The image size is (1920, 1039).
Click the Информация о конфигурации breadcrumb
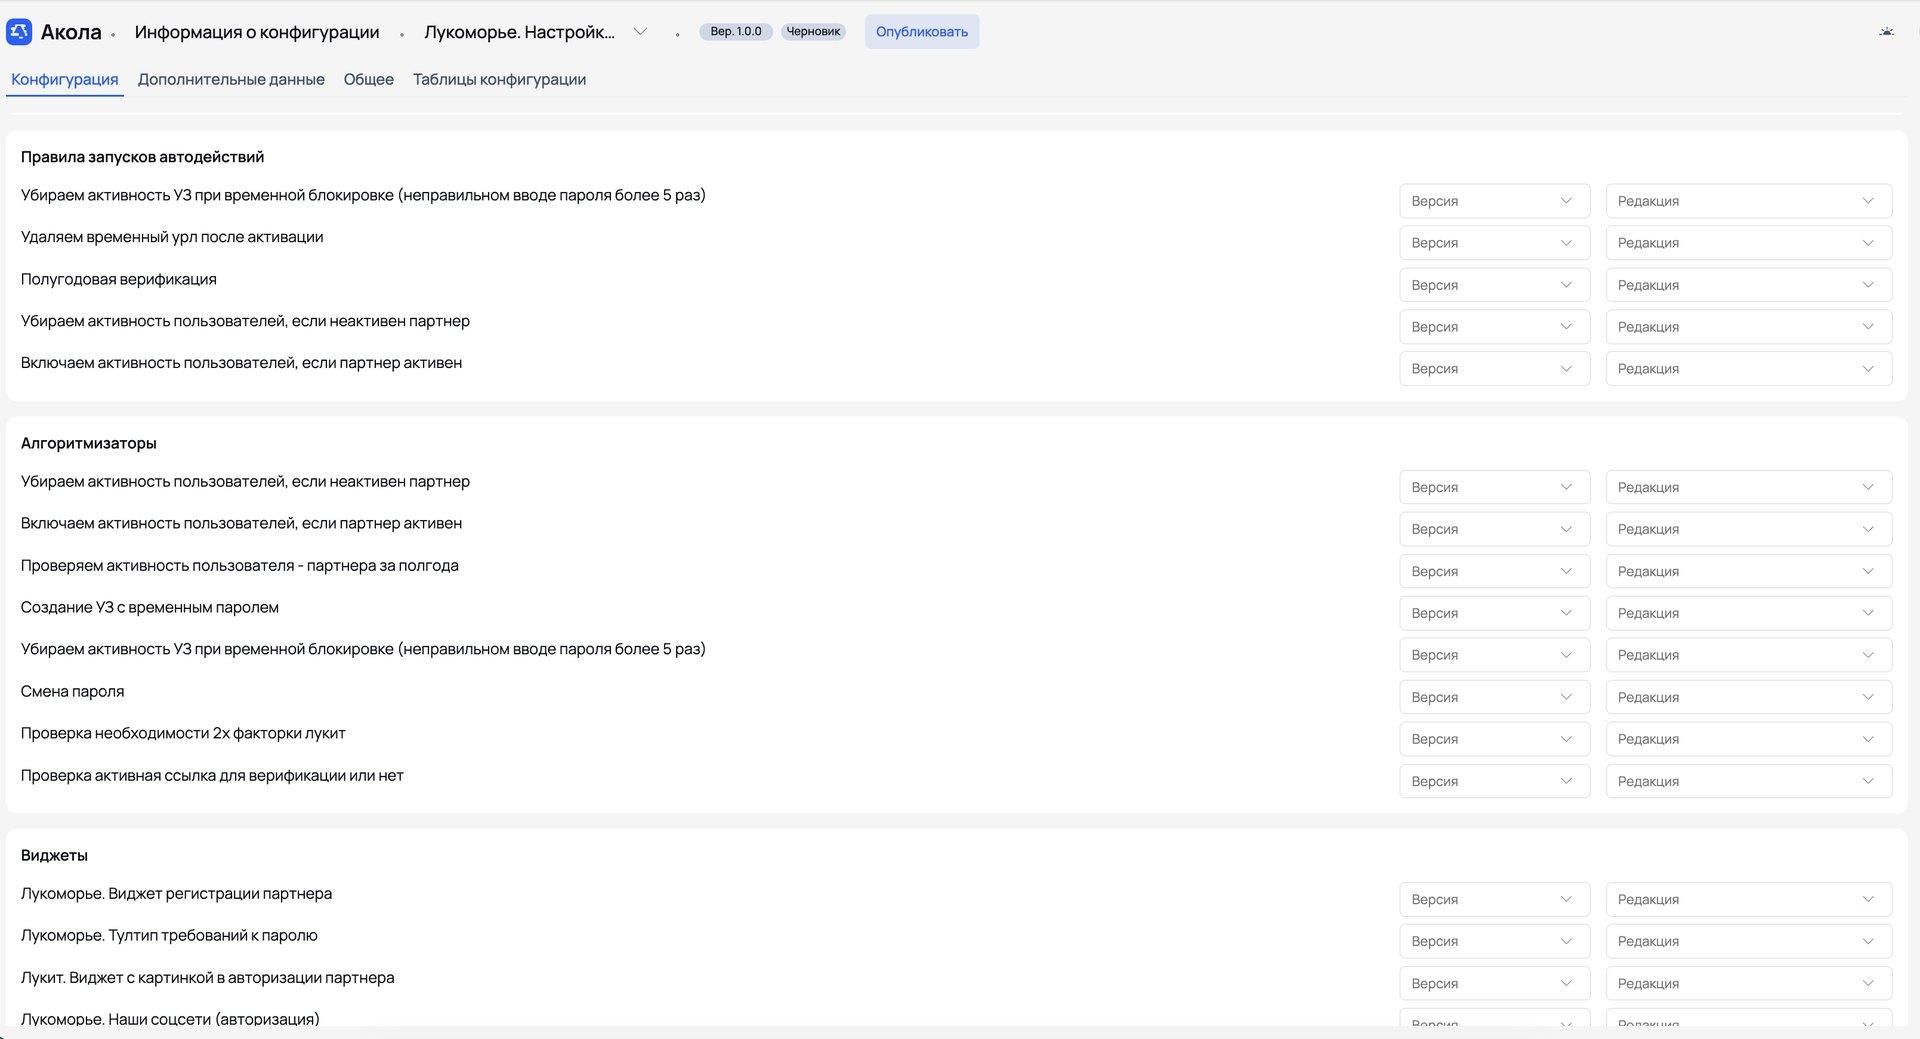click(x=257, y=32)
